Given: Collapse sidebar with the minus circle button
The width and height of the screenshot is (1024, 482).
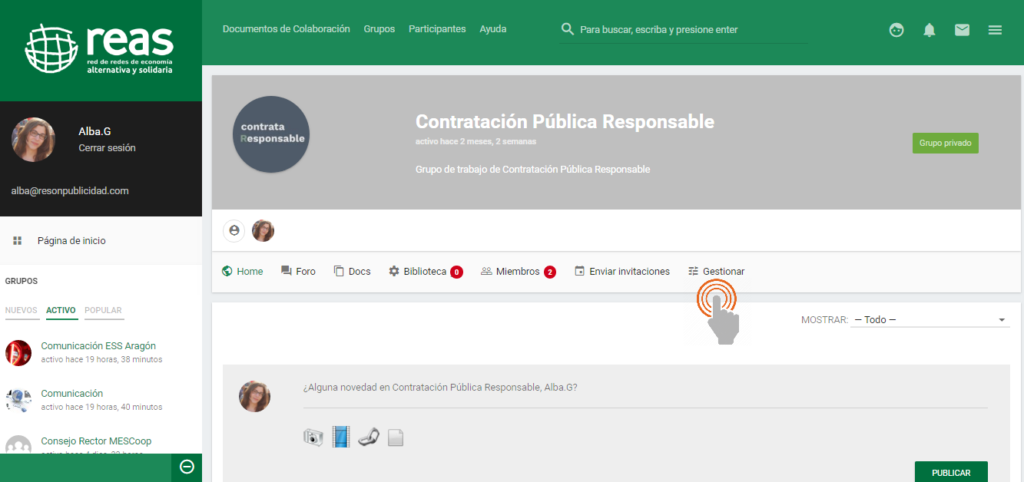Looking at the screenshot, I should [x=186, y=467].
